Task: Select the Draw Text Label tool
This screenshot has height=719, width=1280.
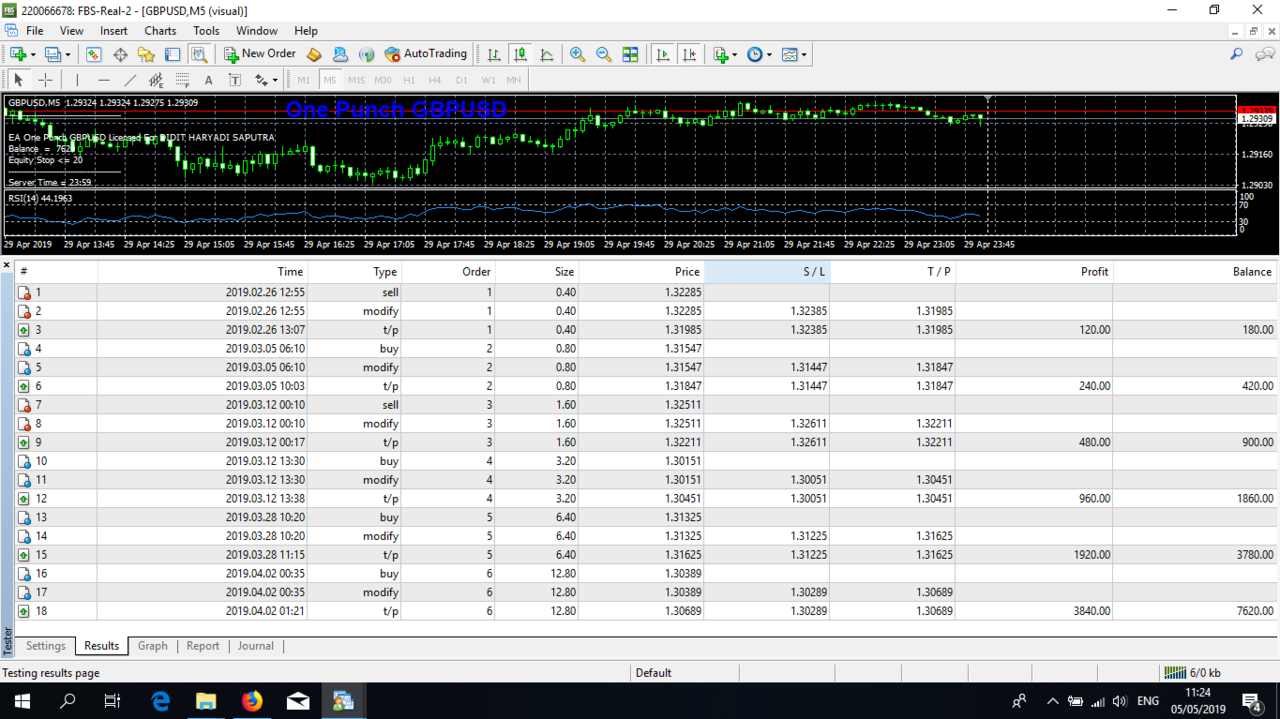Action: [235, 80]
